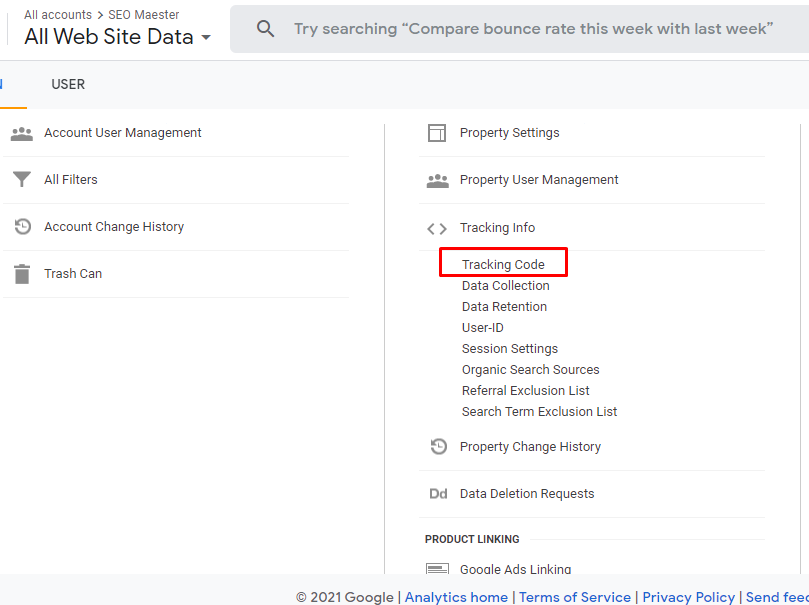Click the Account Change History clock icon
Image resolution: width=809 pixels, height=605 pixels.
pos(22,226)
